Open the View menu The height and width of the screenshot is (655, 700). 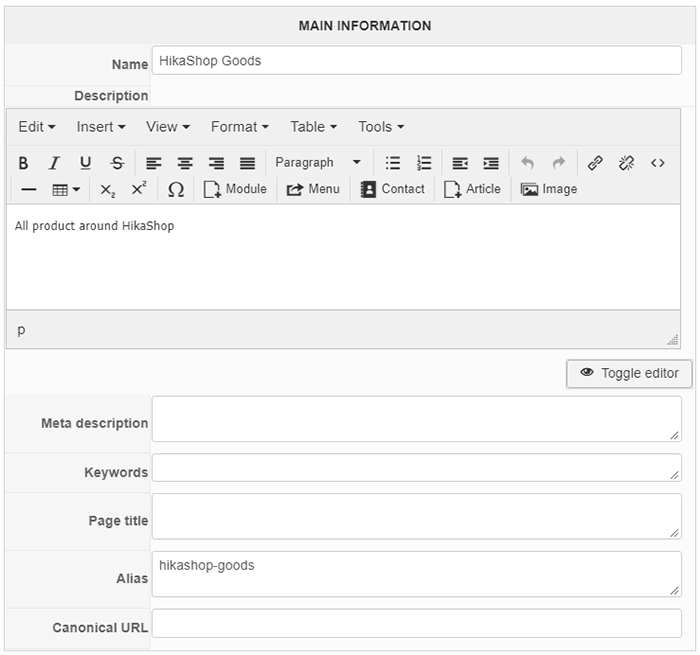168,127
